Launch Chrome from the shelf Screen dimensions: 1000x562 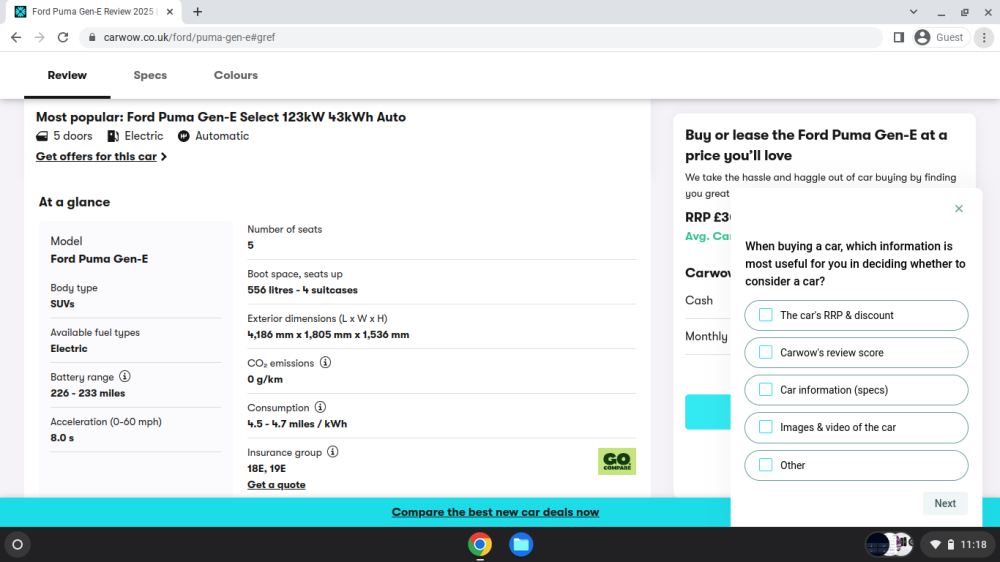(480, 545)
